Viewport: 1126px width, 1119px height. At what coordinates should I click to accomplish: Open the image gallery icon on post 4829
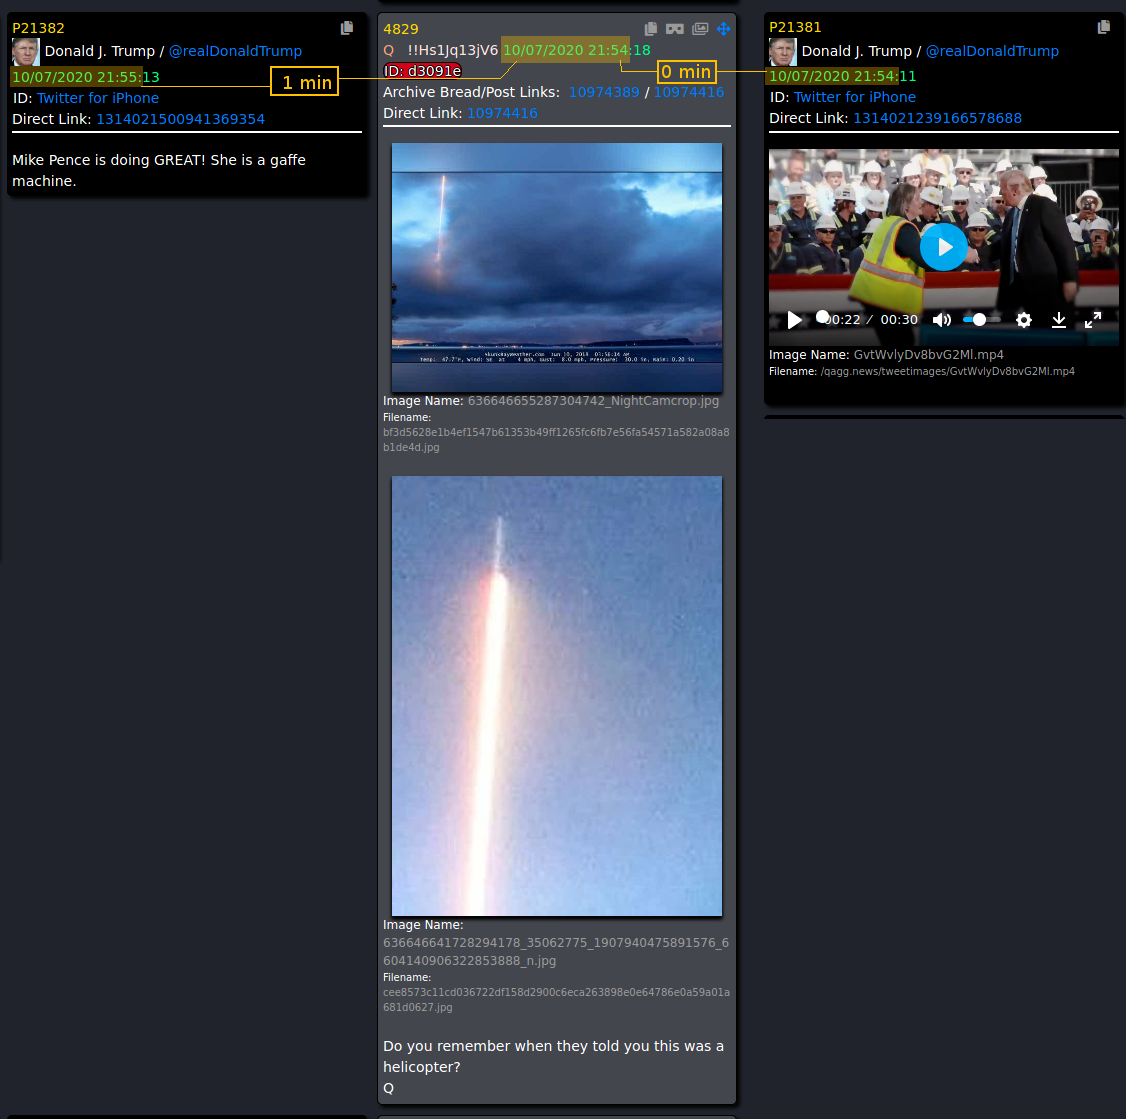tap(700, 29)
